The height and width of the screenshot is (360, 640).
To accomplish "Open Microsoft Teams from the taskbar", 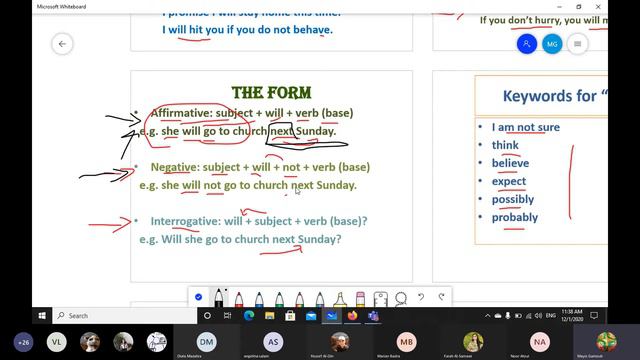I will pyautogui.click(x=373, y=316).
